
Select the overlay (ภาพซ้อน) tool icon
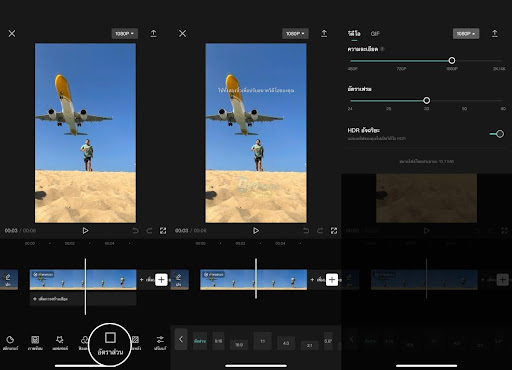[35, 343]
